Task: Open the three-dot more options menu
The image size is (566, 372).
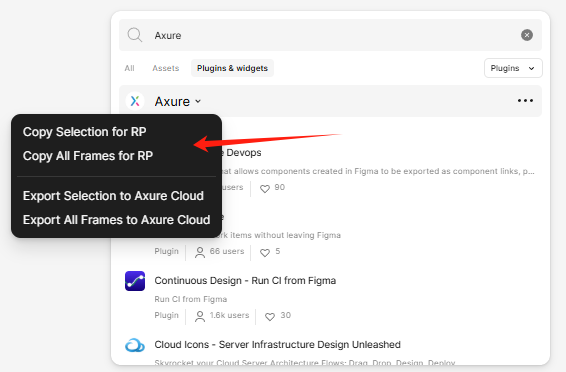Action: (525, 101)
